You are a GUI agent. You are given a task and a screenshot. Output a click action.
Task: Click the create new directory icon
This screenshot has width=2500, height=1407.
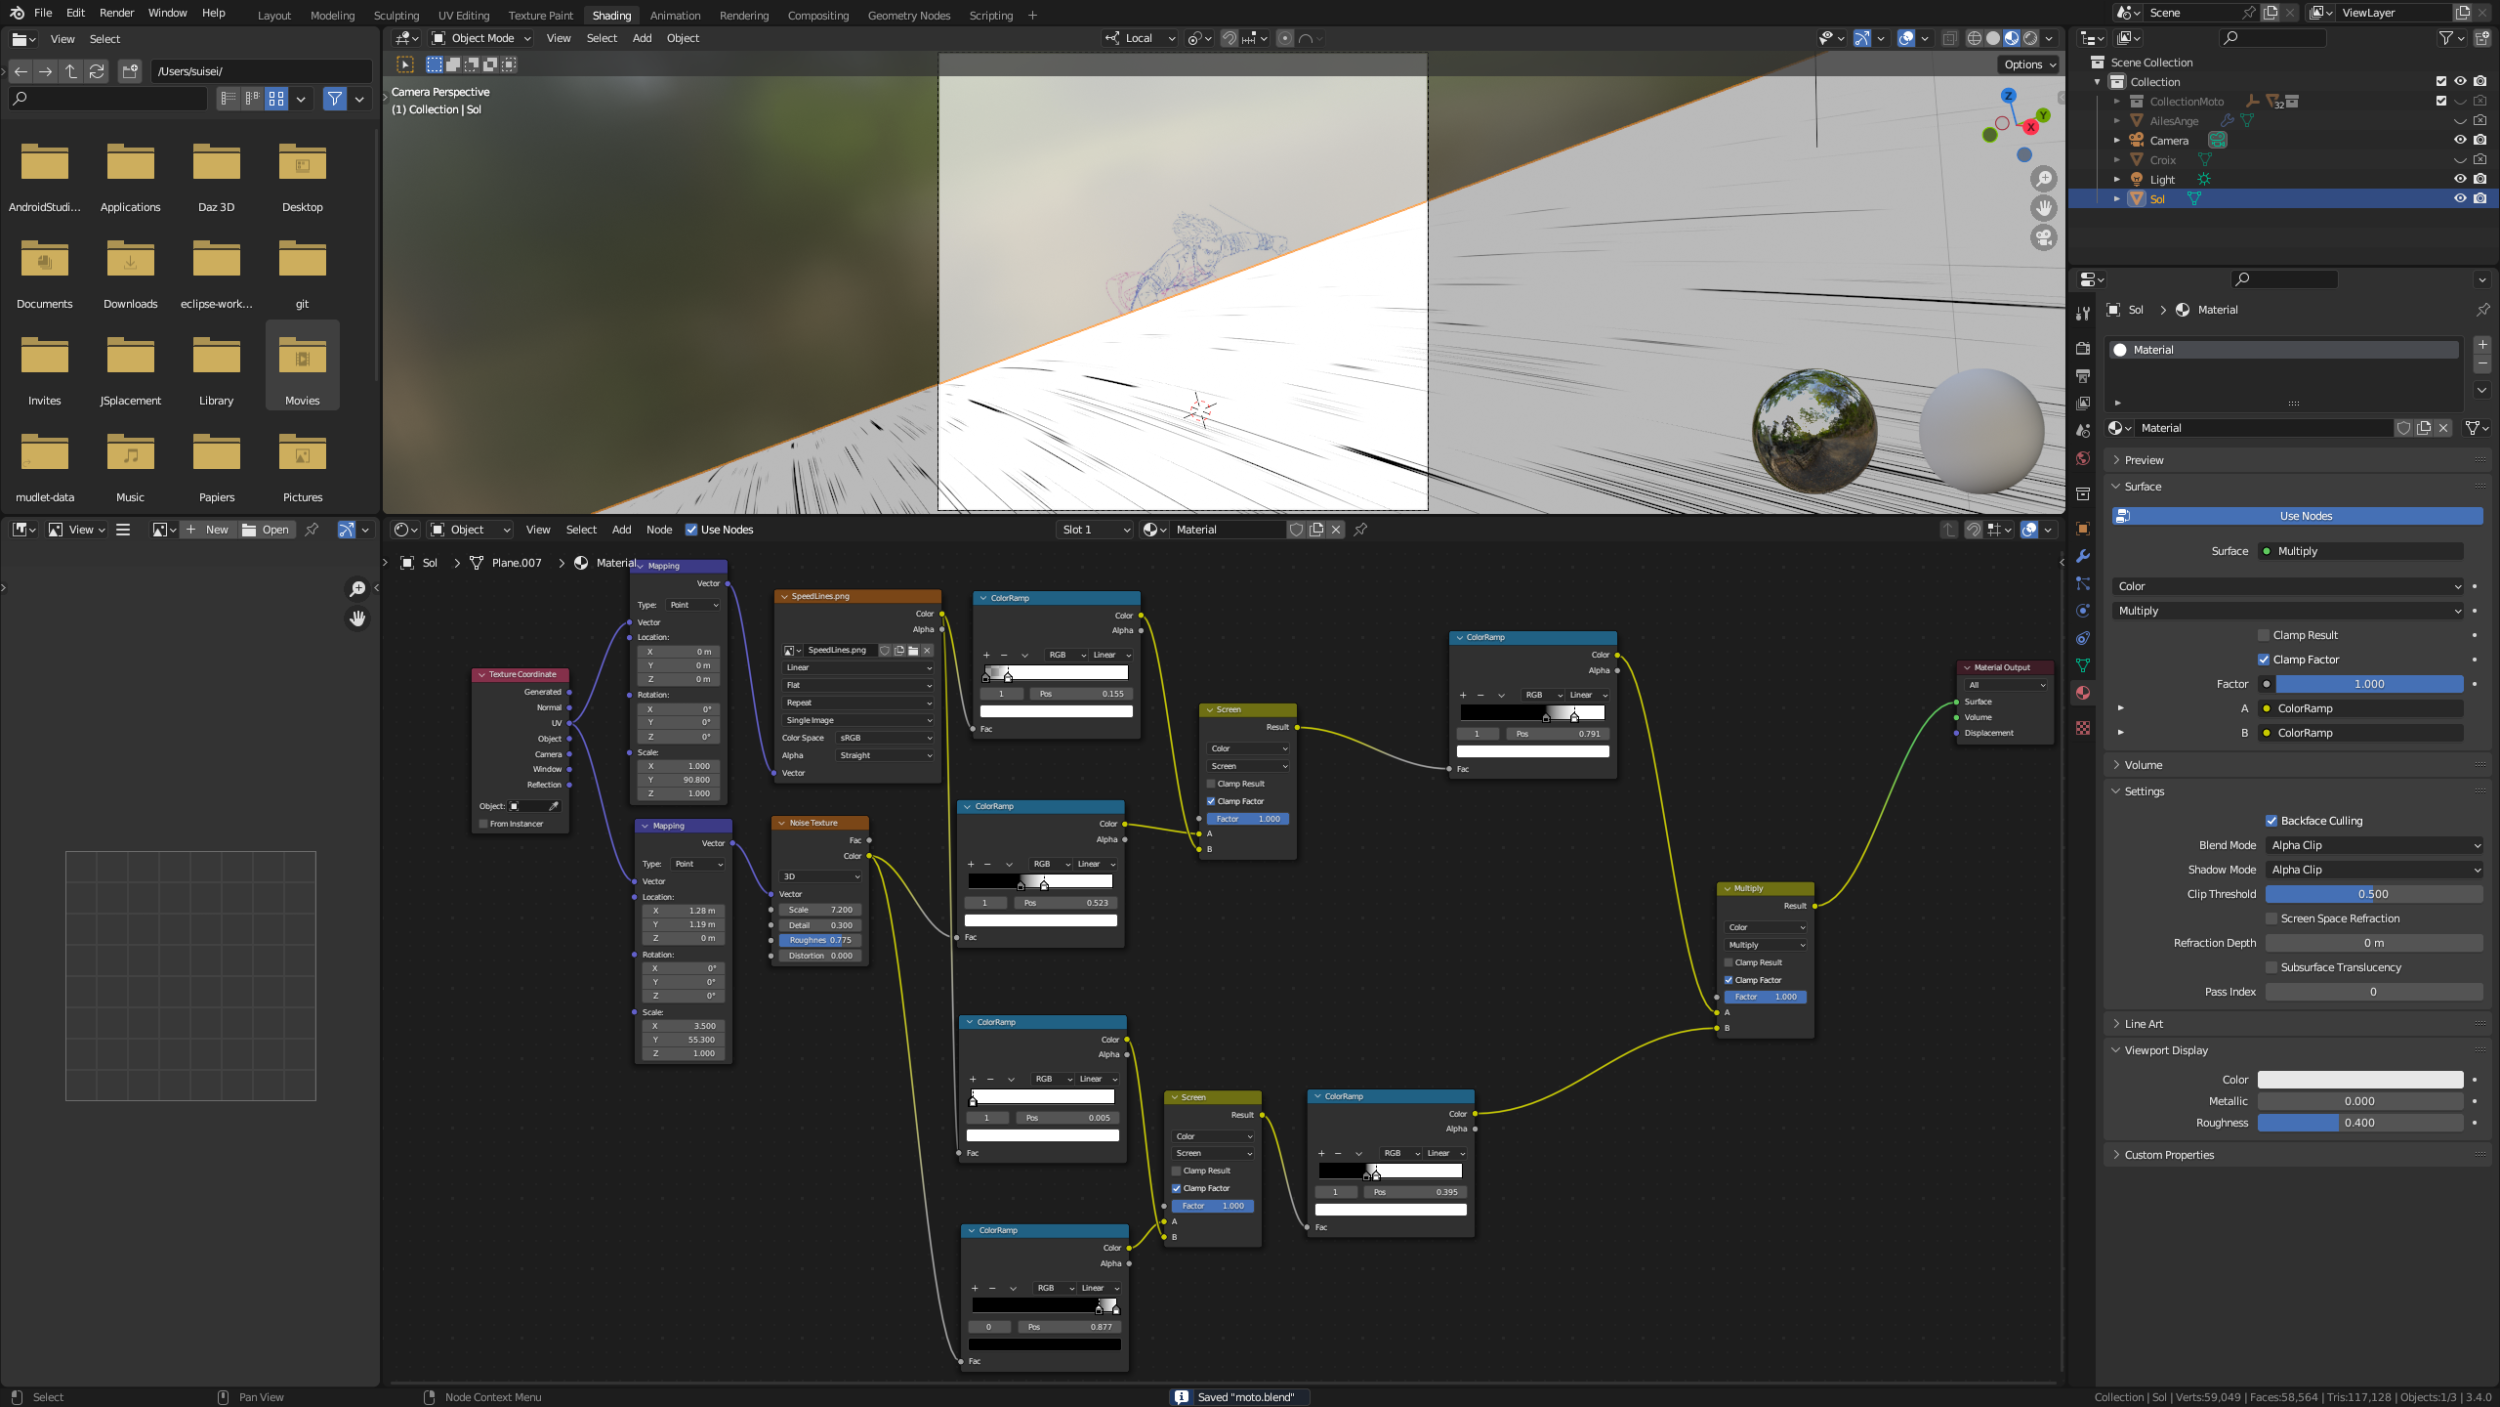pos(130,71)
